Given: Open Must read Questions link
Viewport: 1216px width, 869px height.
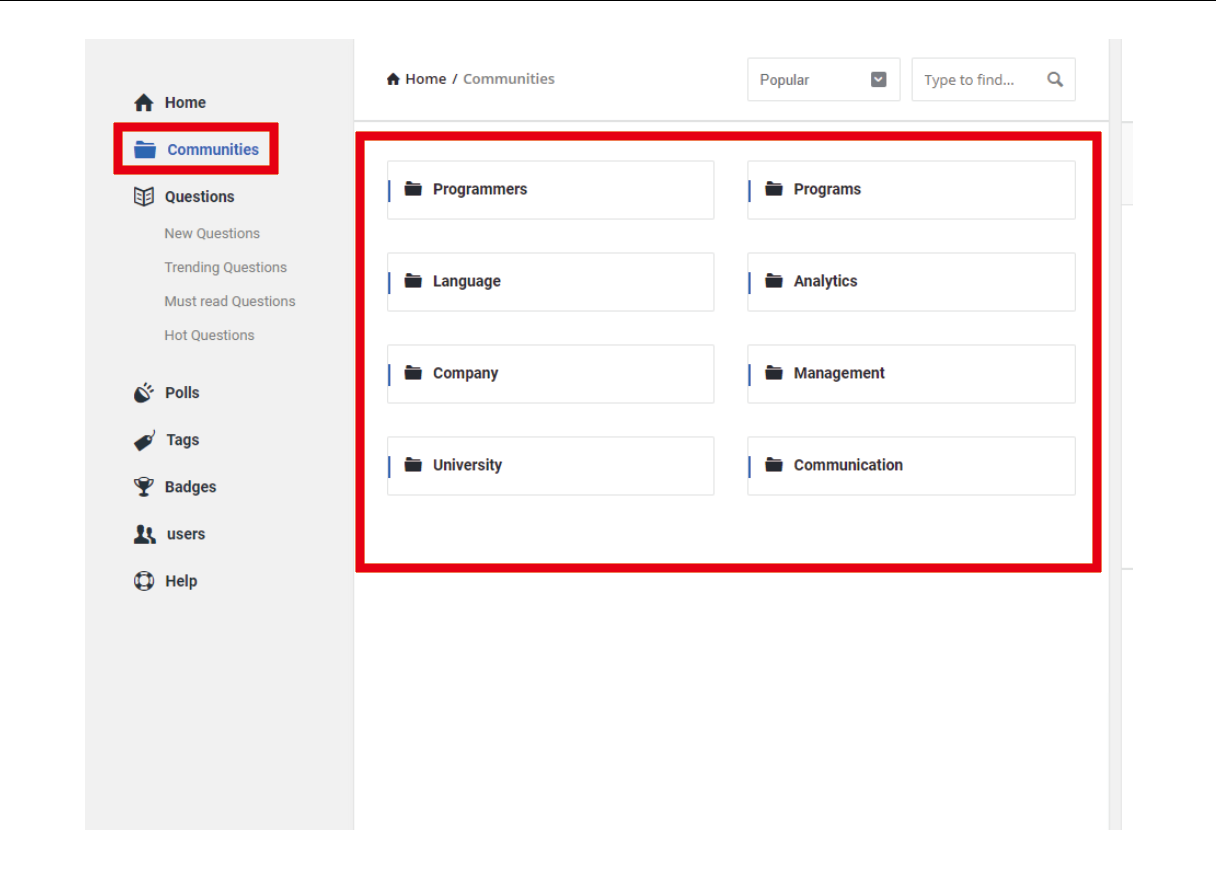Looking at the screenshot, I should pyautogui.click(x=230, y=301).
